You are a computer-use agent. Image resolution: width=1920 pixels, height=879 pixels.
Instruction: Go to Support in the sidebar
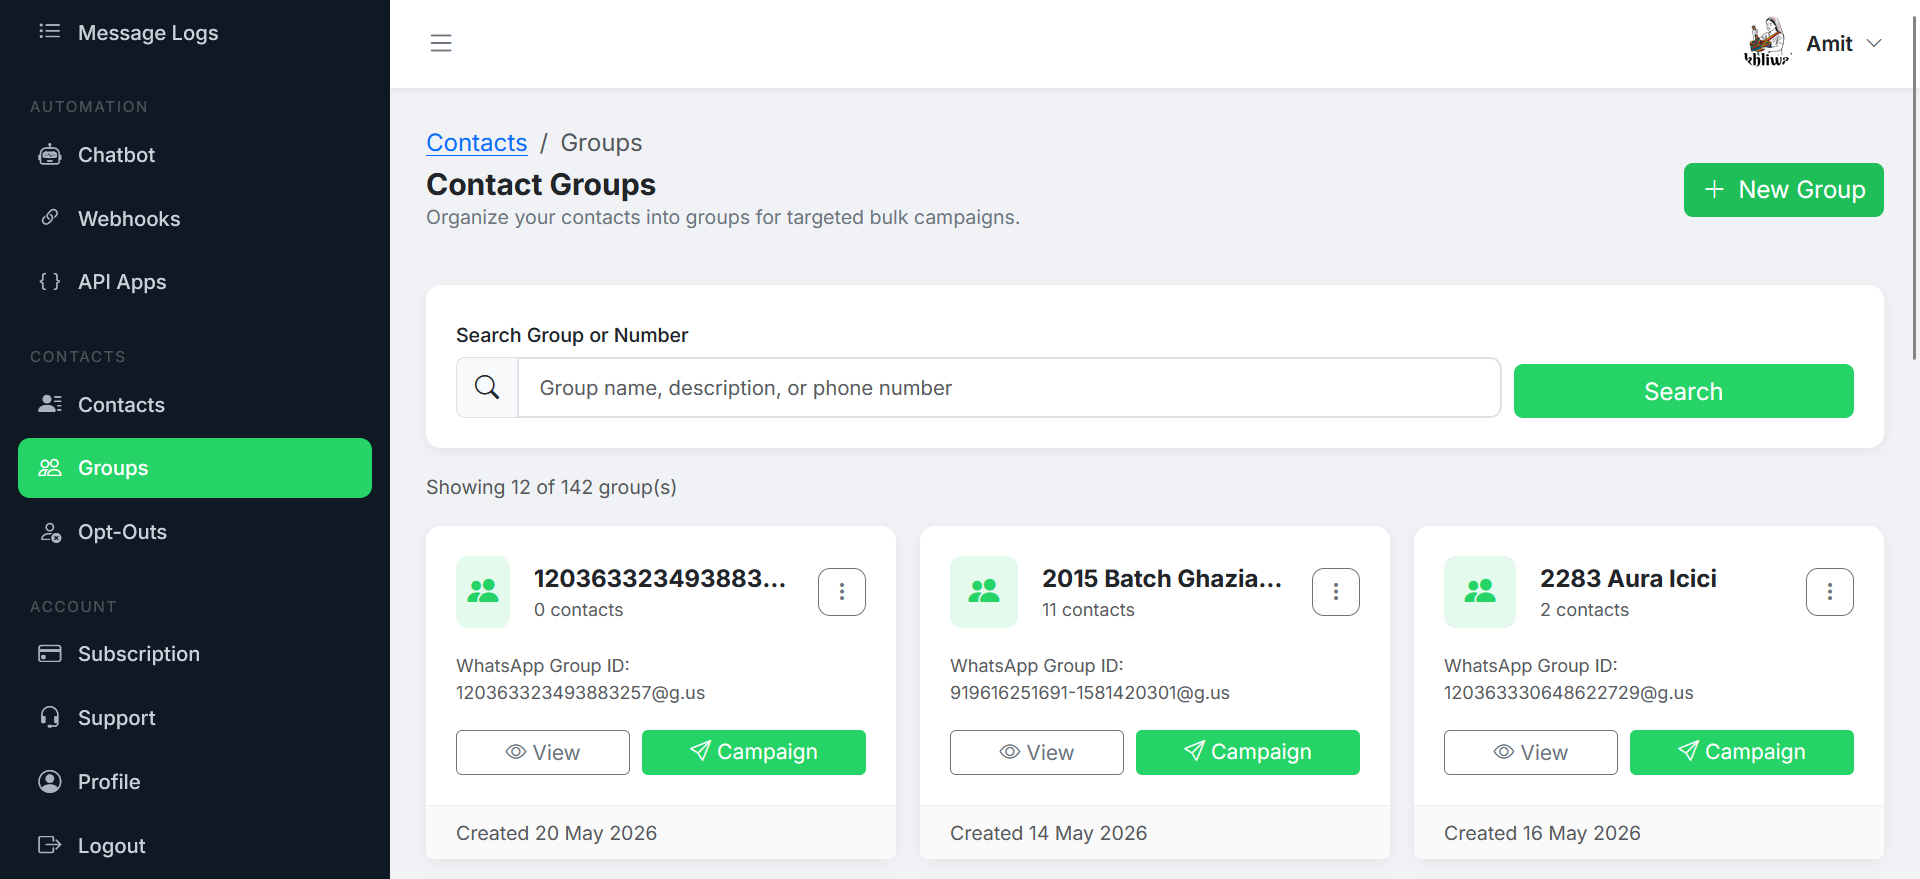[x=195, y=718]
